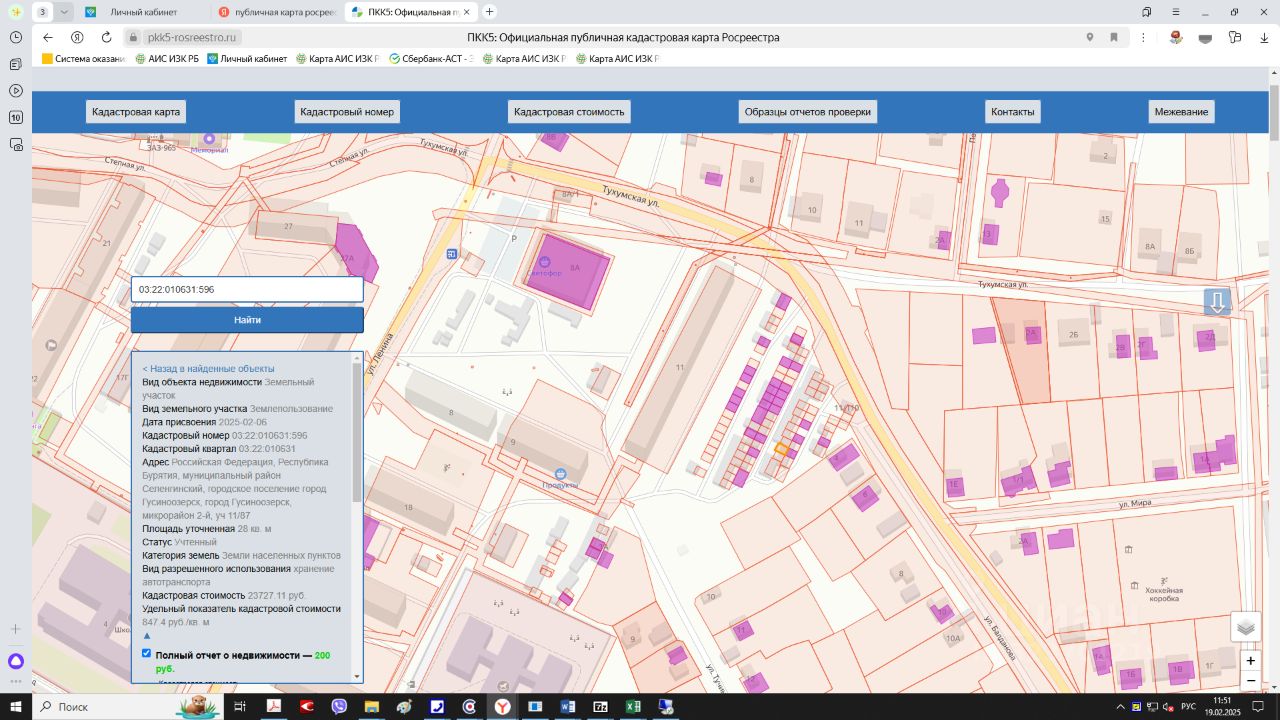Zoom out with the map minus button

pyautogui.click(x=1250, y=681)
